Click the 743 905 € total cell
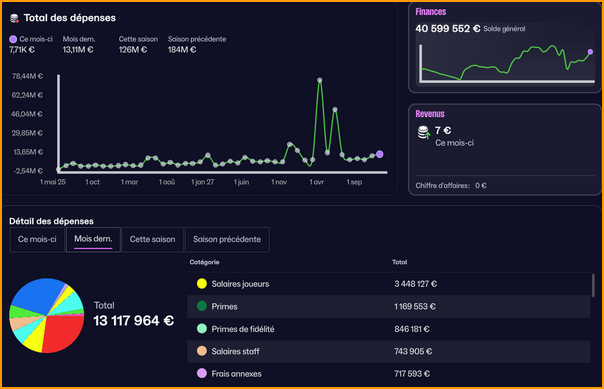Image resolution: width=604 pixels, height=389 pixels. point(413,351)
